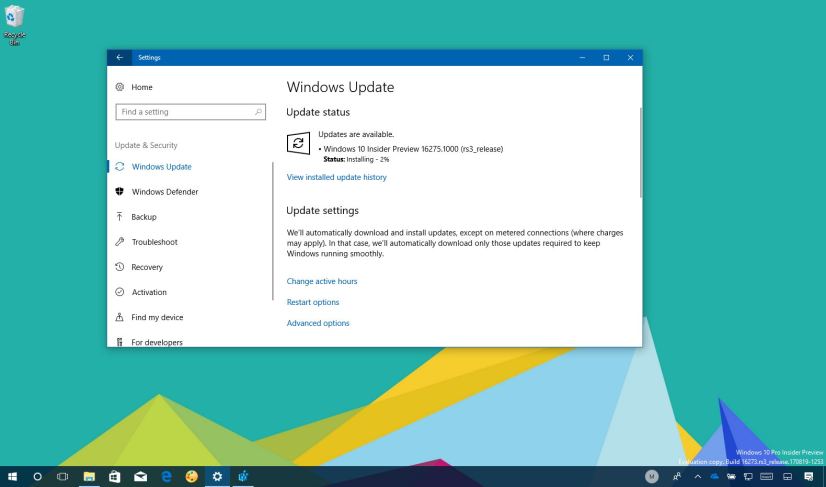Open Advanced options link
This screenshot has height=487, width=826.
click(318, 323)
